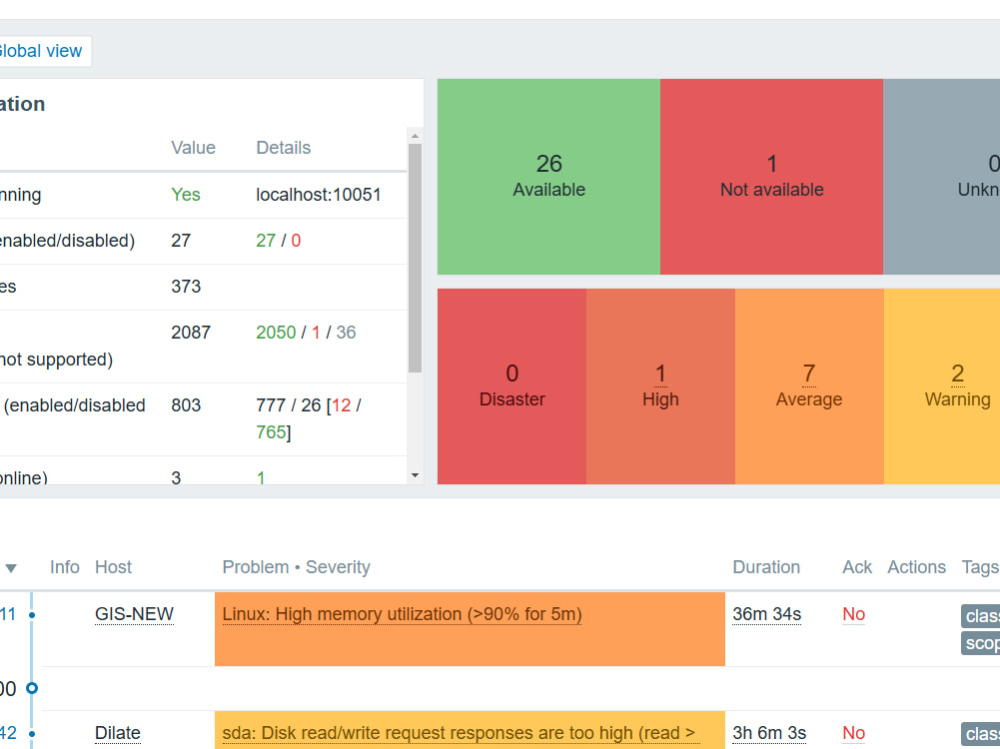Open the sda Disk read/write problem
Image resolution: width=1000 pixels, height=749 pixels.
pos(459,733)
